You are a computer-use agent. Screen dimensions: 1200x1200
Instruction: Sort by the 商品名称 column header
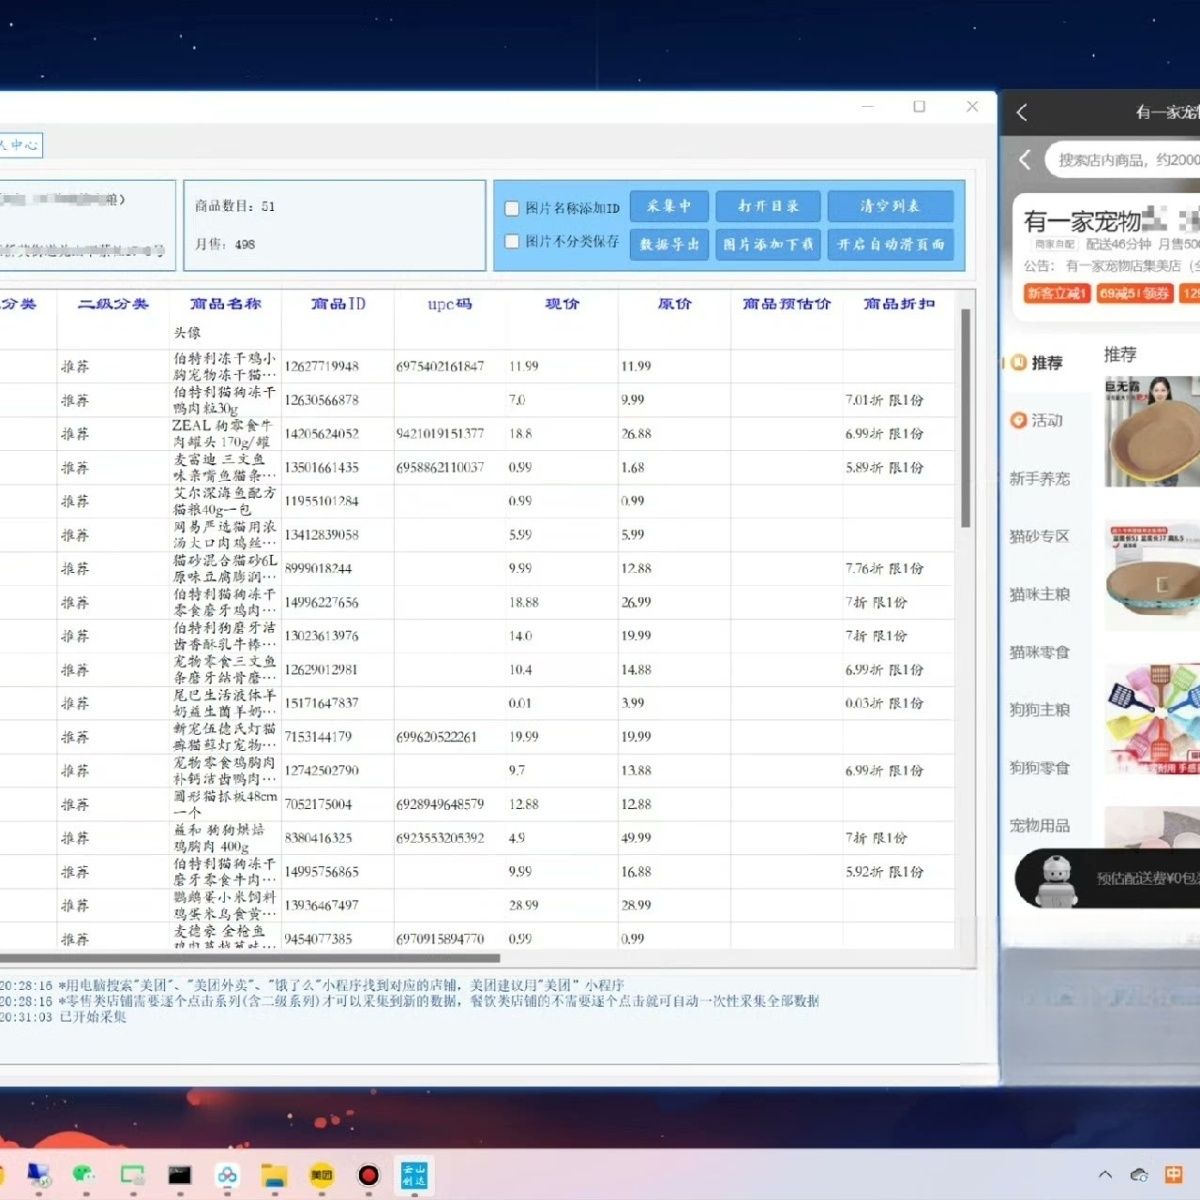(226, 304)
